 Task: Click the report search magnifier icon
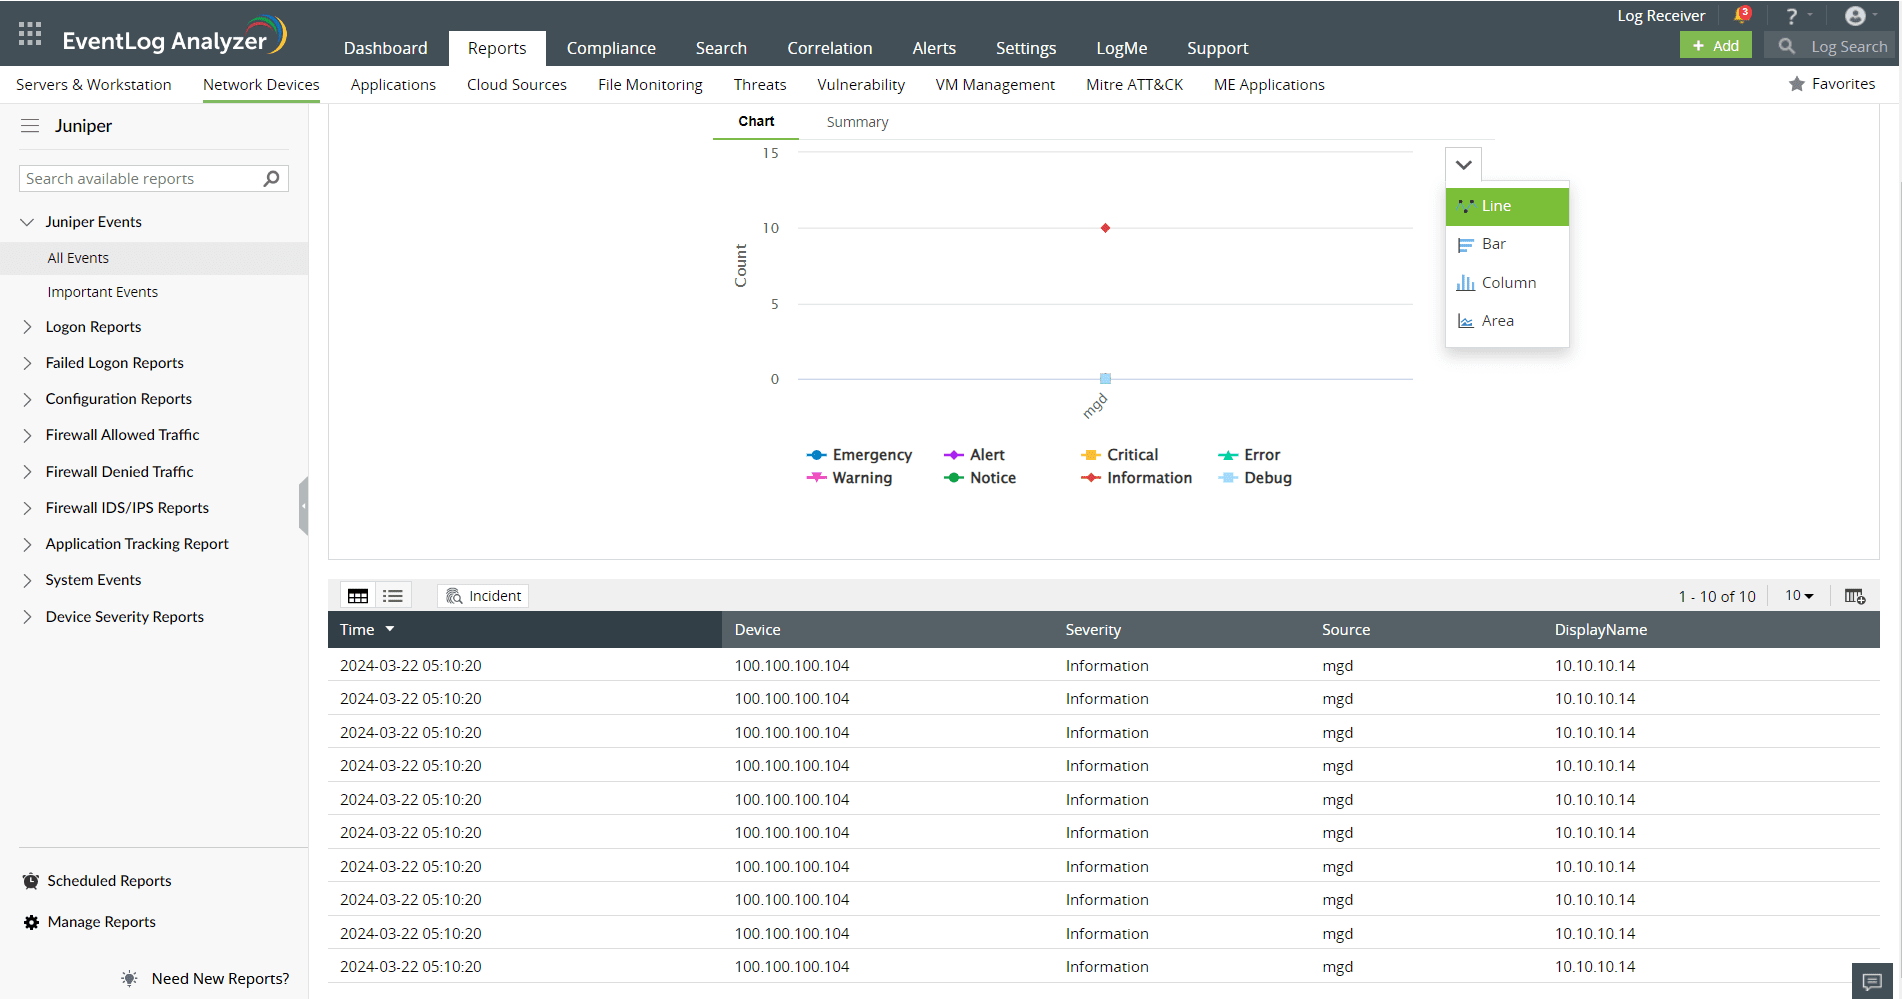tap(271, 179)
